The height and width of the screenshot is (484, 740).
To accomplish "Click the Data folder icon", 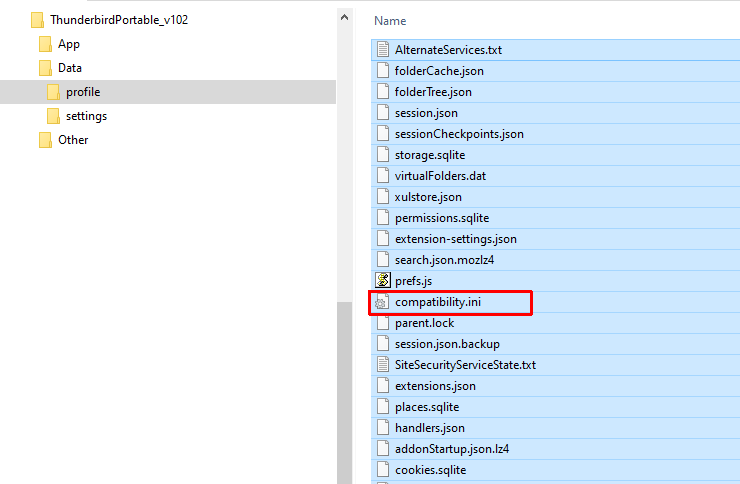I will [x=45, y=68].
